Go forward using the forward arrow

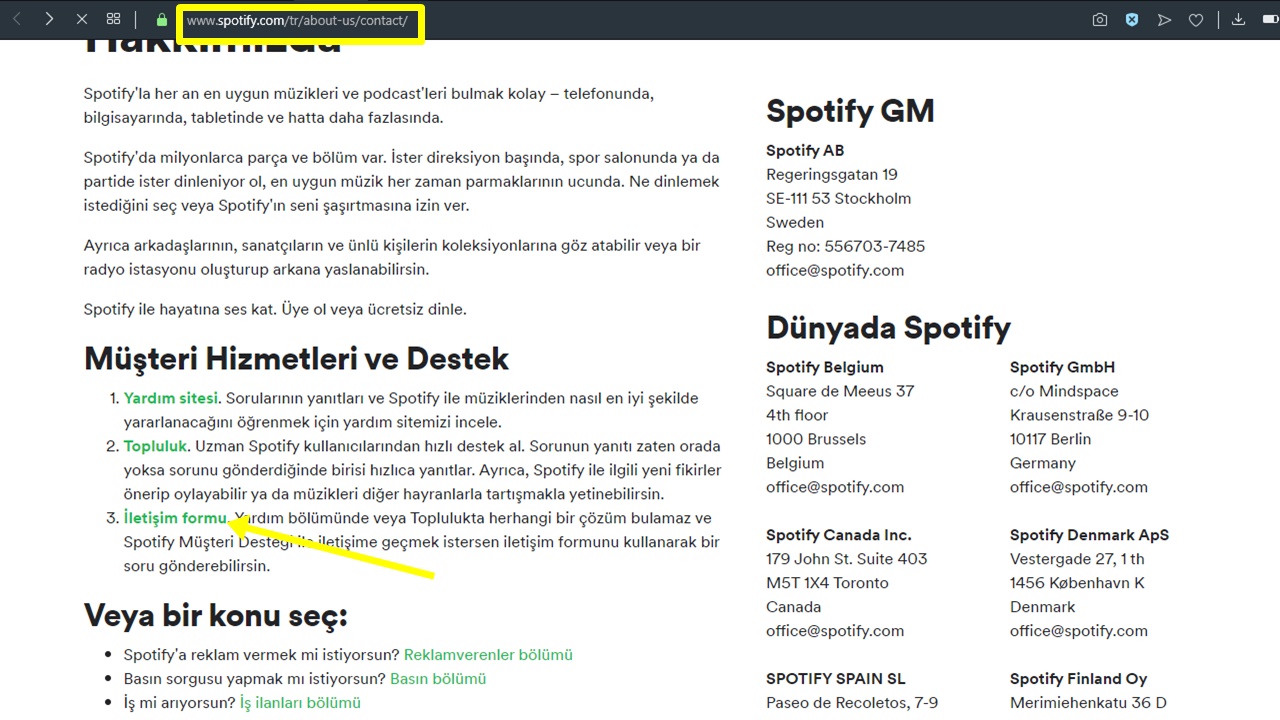pos(49,18)
